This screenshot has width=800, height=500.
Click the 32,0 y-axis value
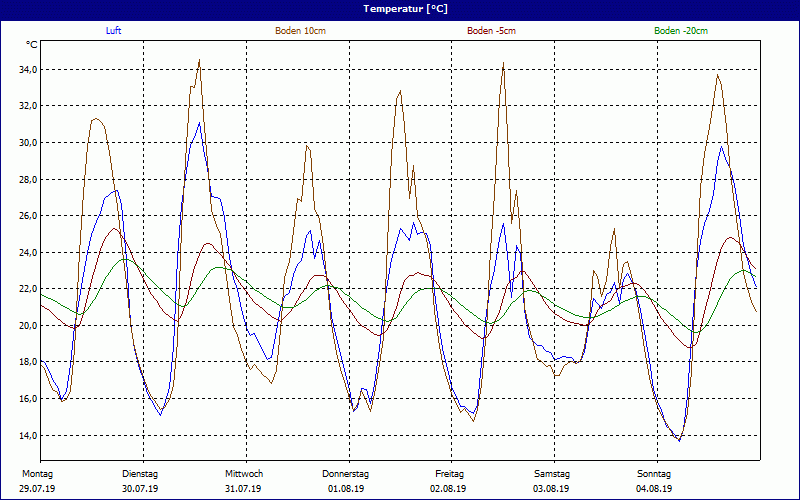29,106
